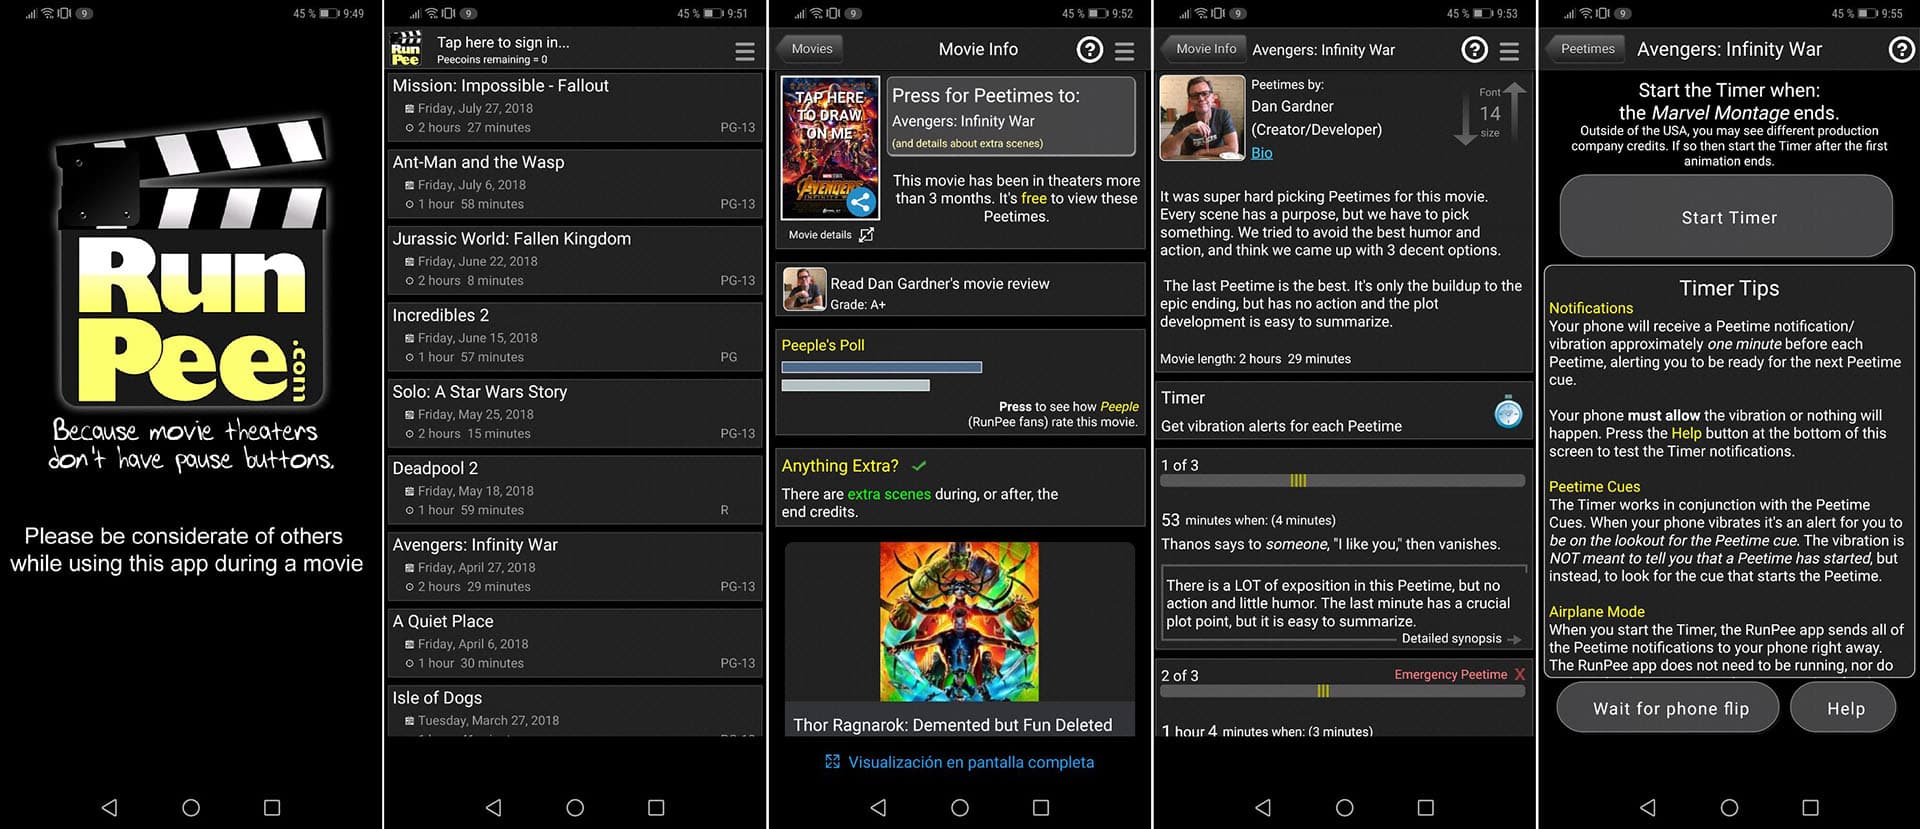The width and height of the screenshot is (1920, 829).
Task: Tap 'Tap here to sign in...'
Action: 503,42
